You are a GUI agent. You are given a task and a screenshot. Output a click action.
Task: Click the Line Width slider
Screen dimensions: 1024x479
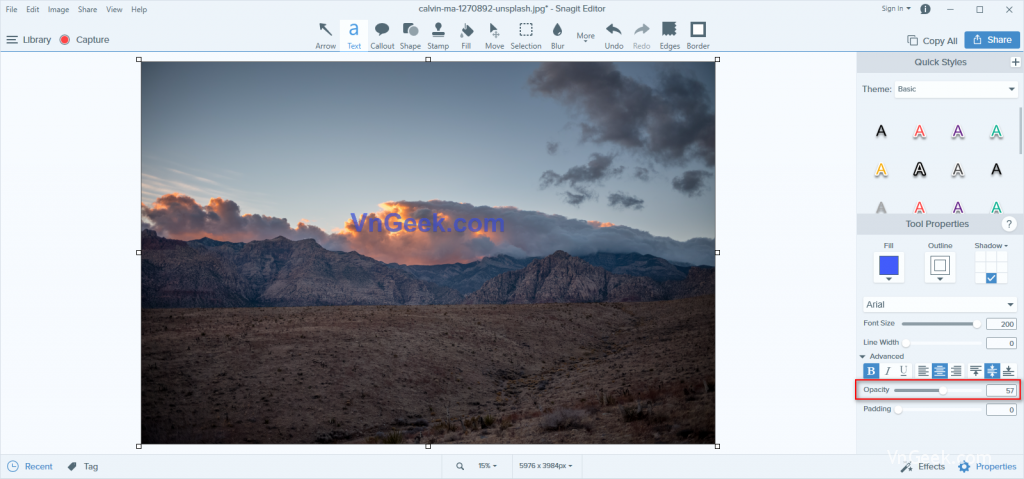point(941,343)
